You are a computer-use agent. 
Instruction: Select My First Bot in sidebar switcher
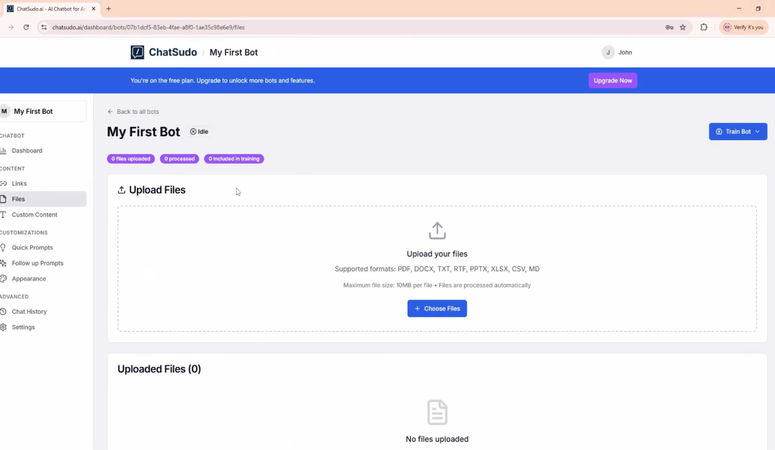click(x=43, y=111)
